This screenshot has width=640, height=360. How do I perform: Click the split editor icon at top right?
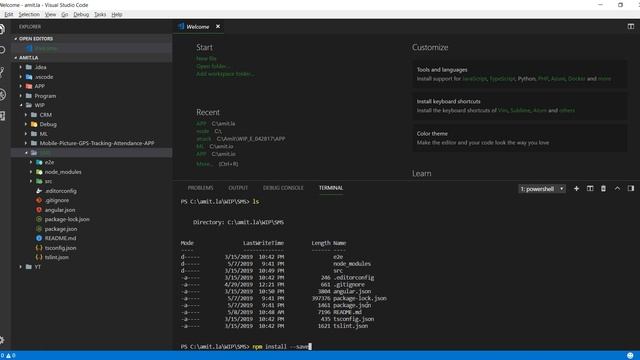[631, 27]
